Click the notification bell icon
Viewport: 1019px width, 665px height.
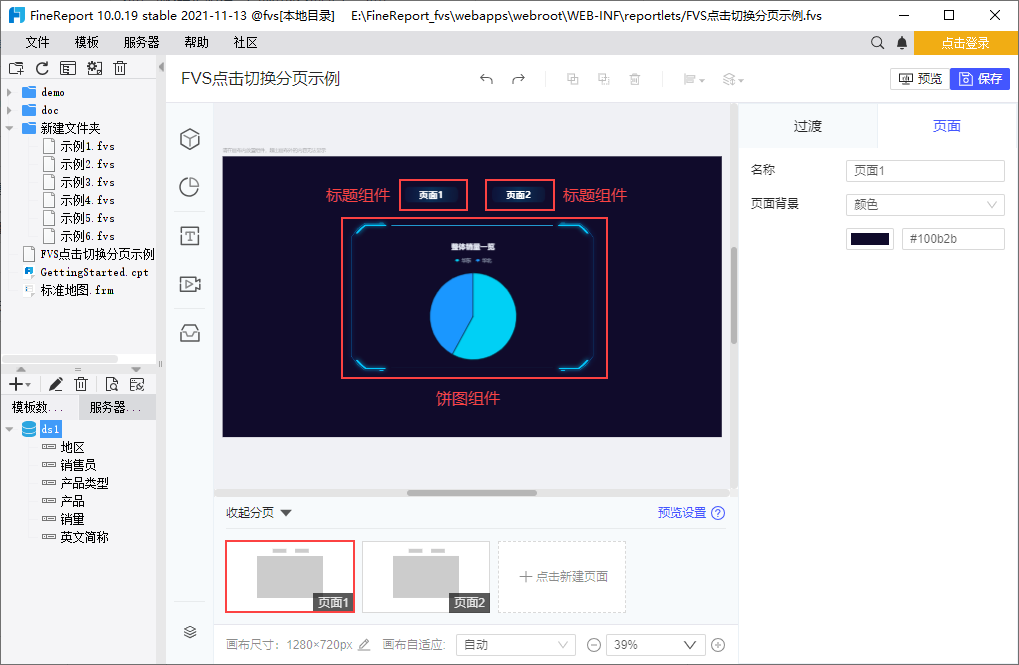(x=902, y=43)
